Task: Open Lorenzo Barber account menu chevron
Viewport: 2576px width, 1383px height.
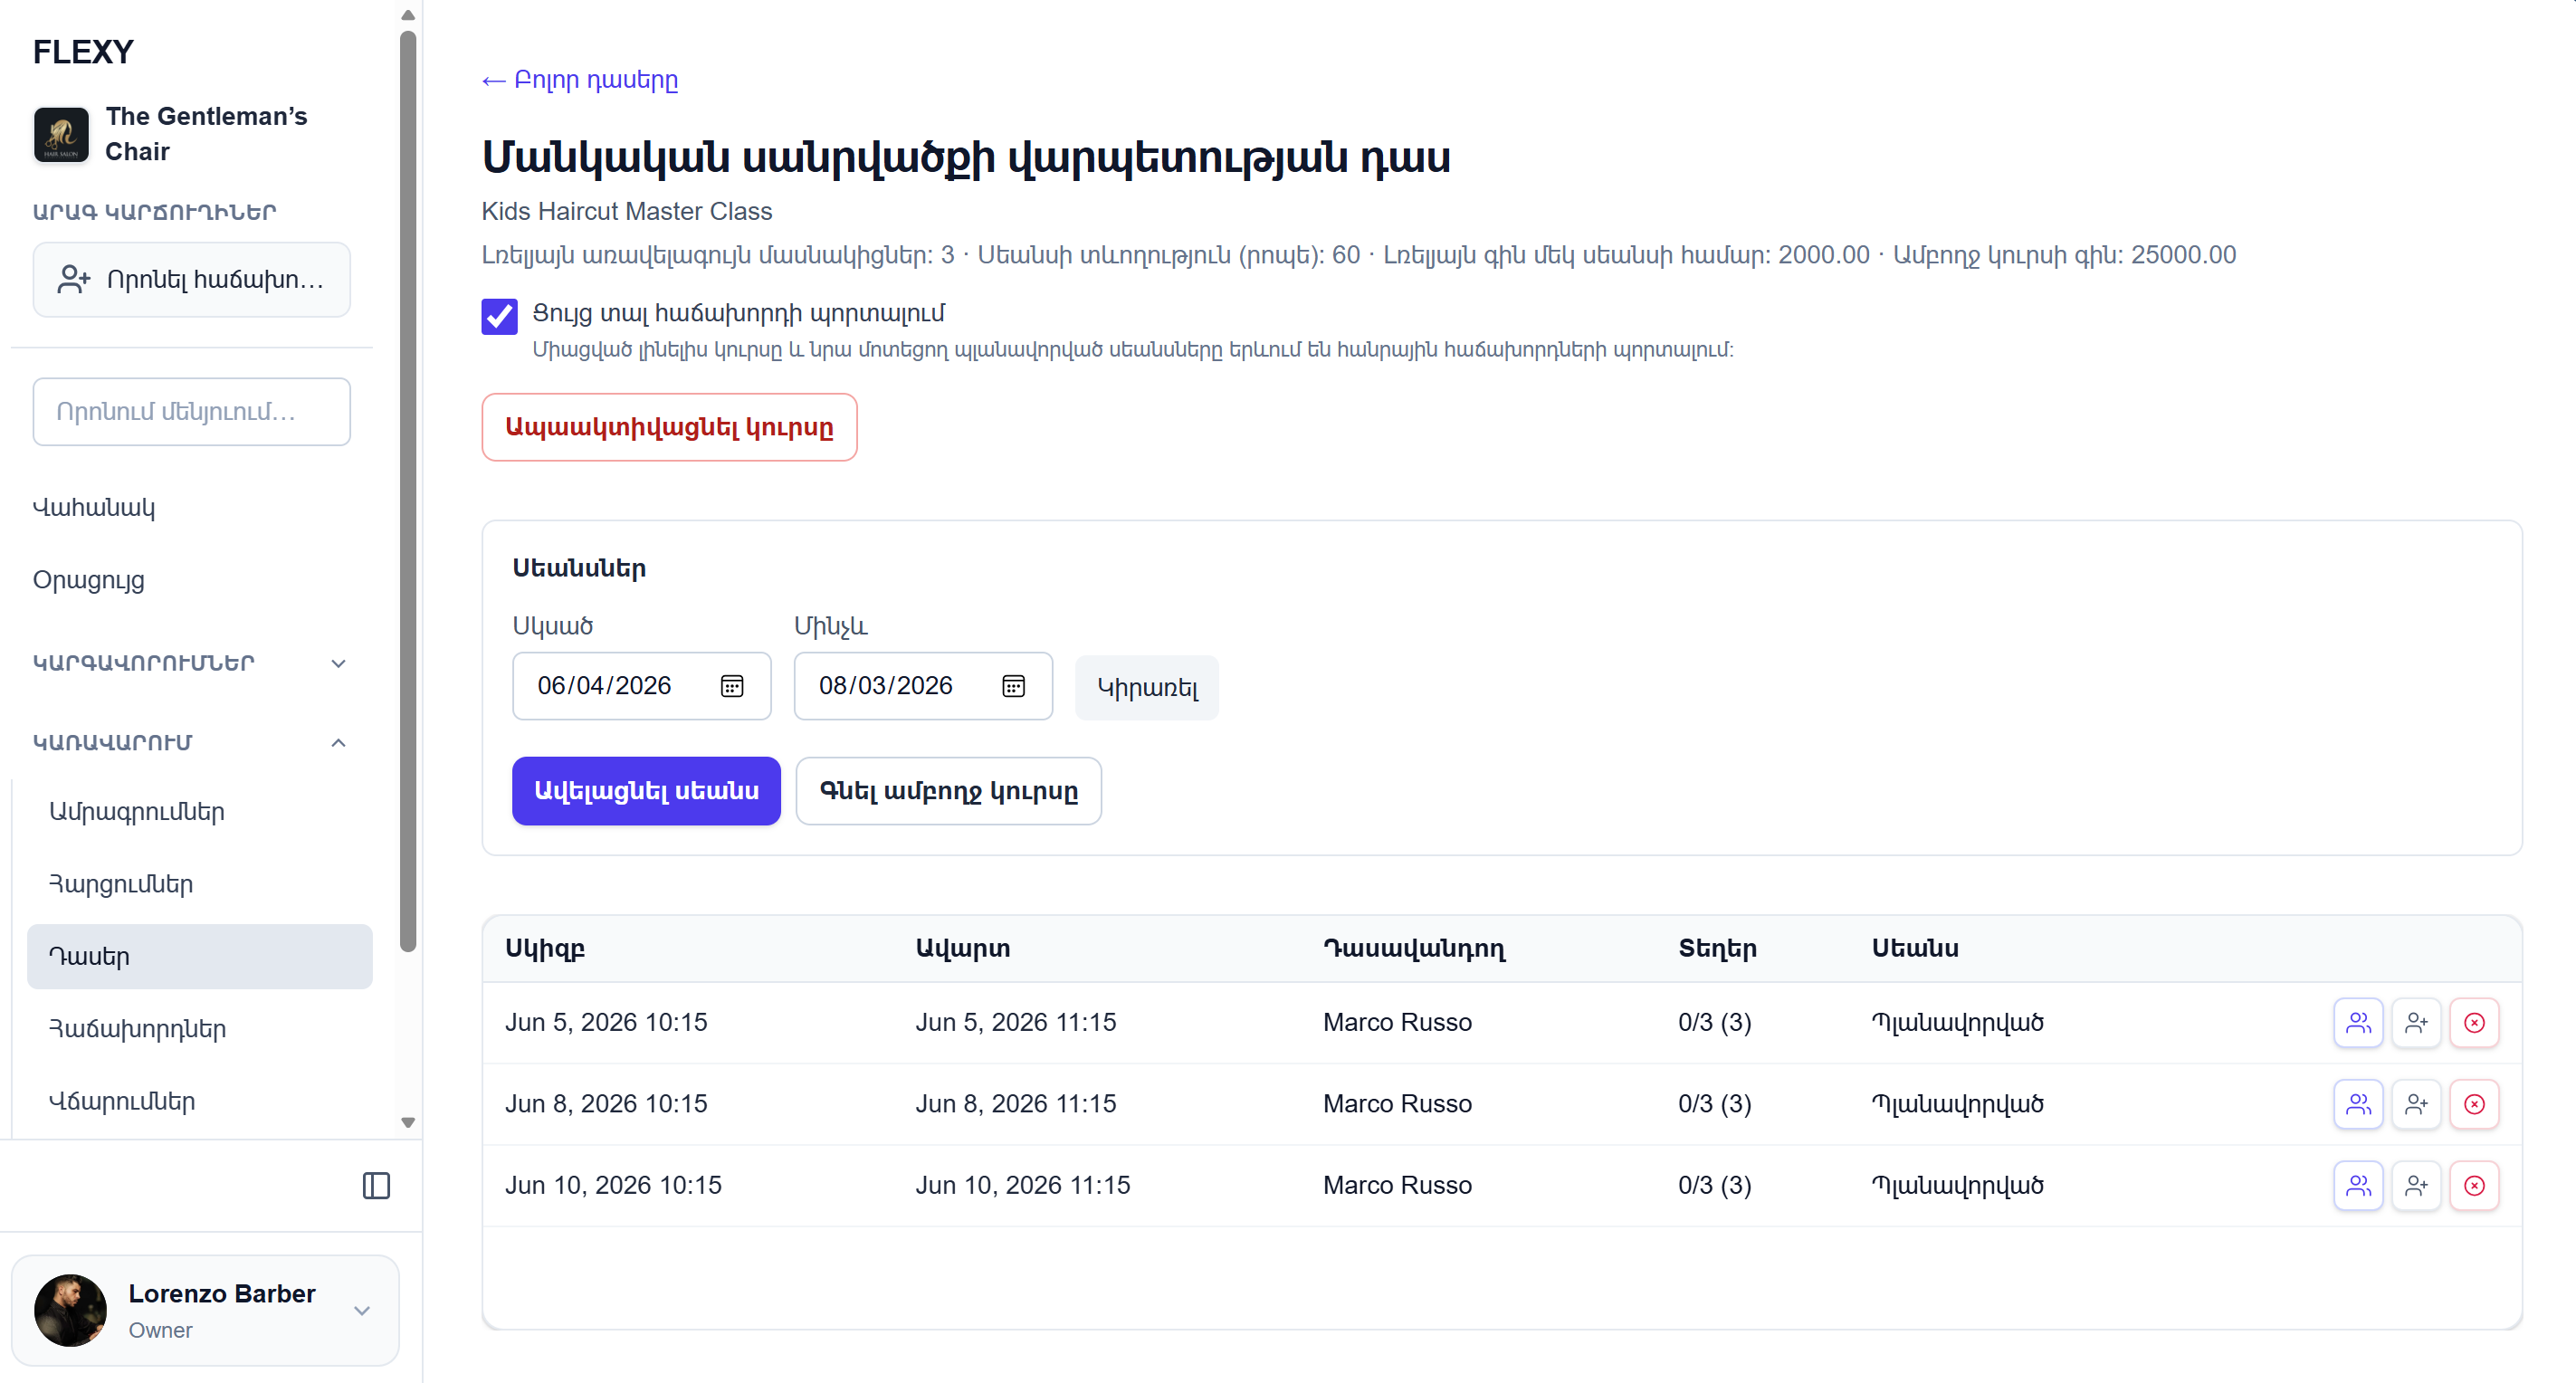Action: tap(362, 1311)
